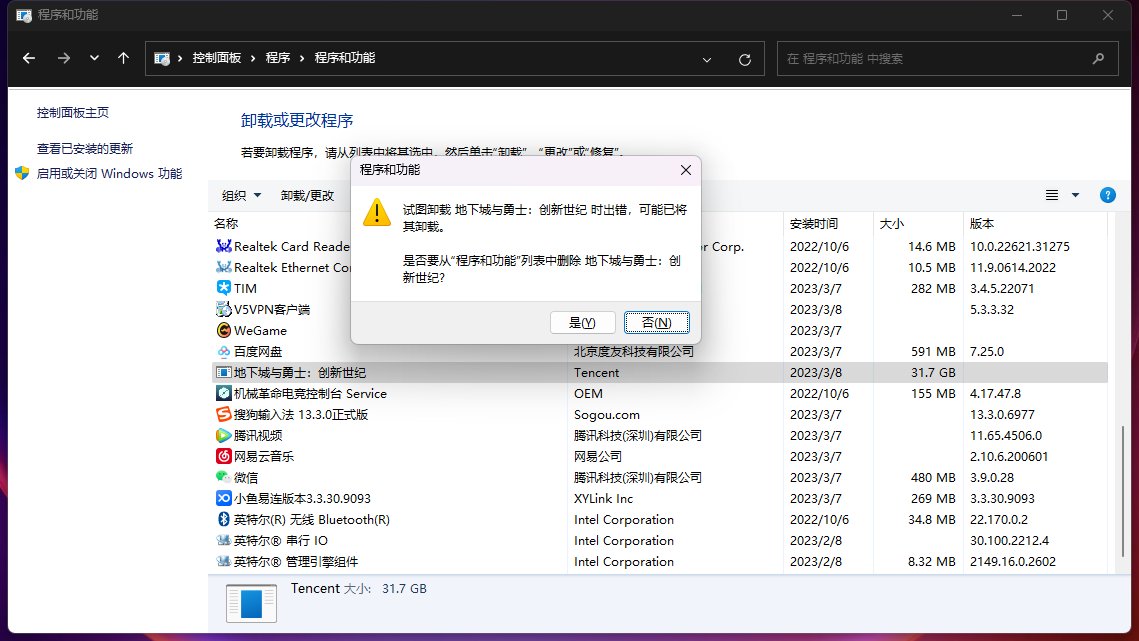
Task: Click the TIM application icon
Action: (x=224, y=288)
